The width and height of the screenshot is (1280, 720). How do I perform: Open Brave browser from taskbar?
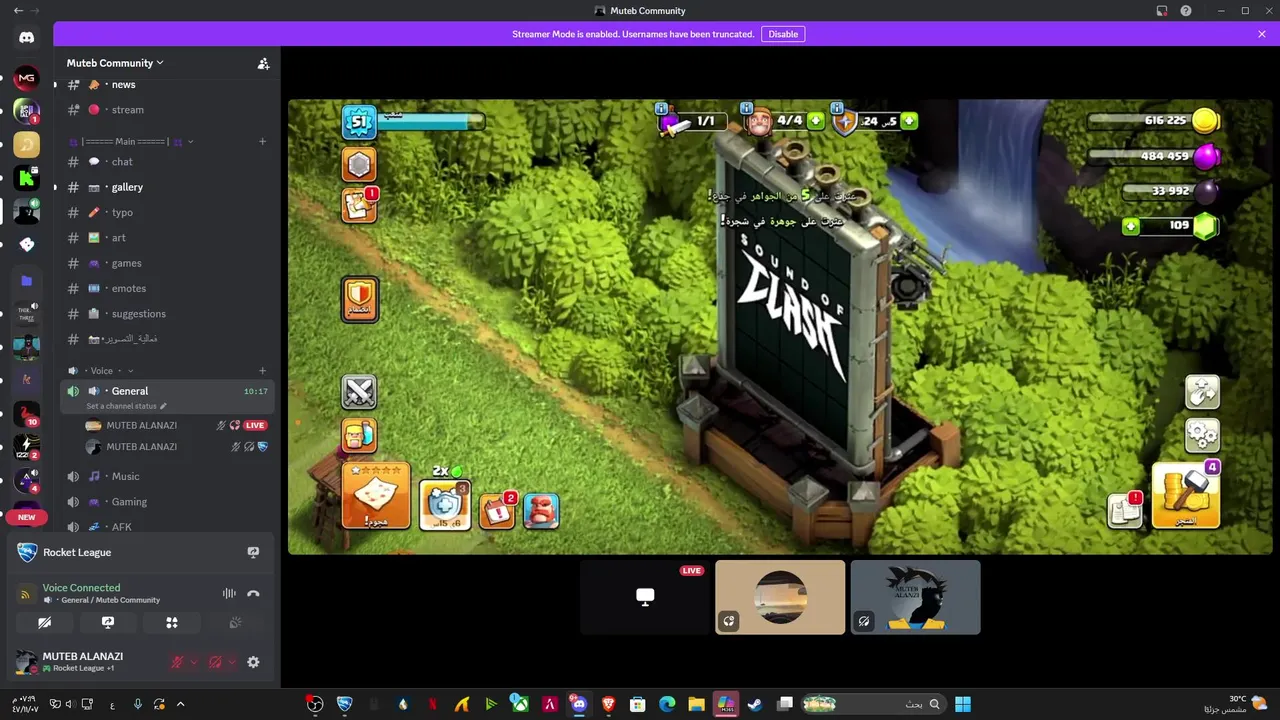[608, 704]
